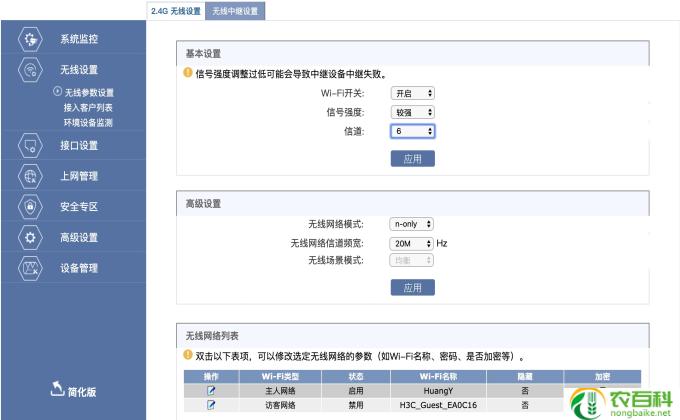The width and height of the screenshot is (680, 420).
Task: Click the 上网管理 globe icon
Action: coord(31,176)
